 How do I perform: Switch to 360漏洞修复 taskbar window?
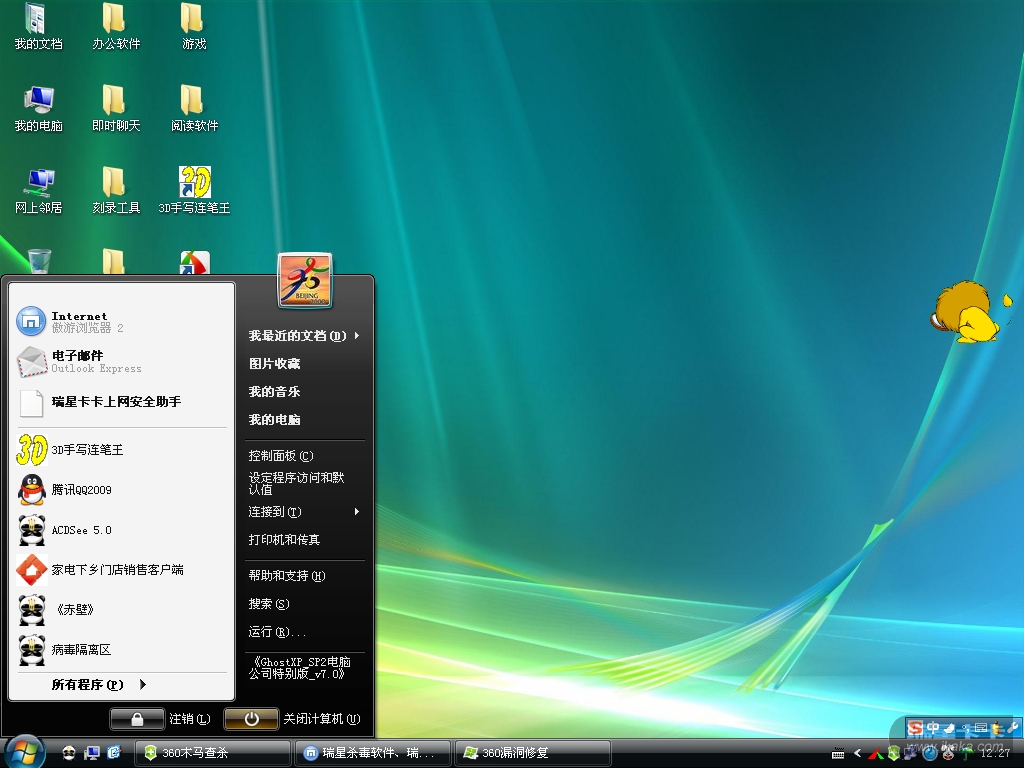(533, 753)
